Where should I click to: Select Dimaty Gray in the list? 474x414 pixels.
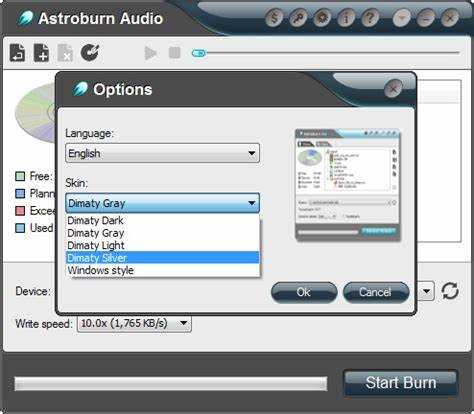click(x=163, y=233)
